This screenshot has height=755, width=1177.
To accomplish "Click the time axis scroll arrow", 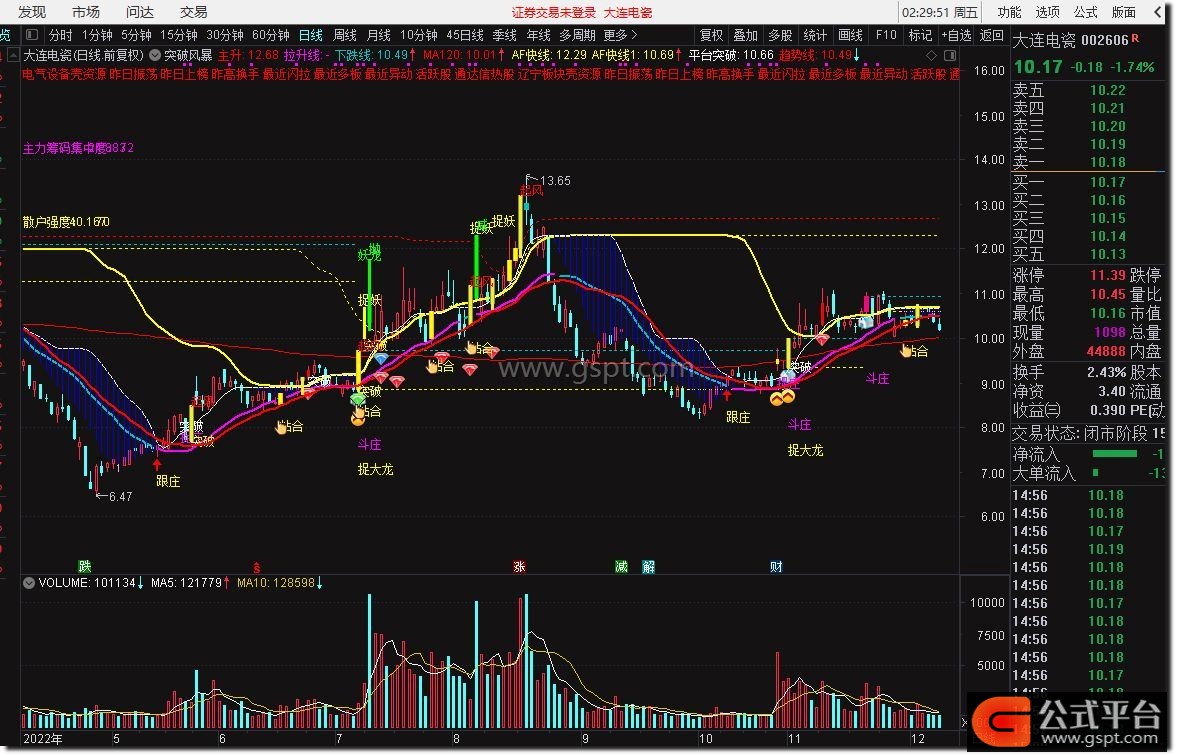I will [965, 723].
